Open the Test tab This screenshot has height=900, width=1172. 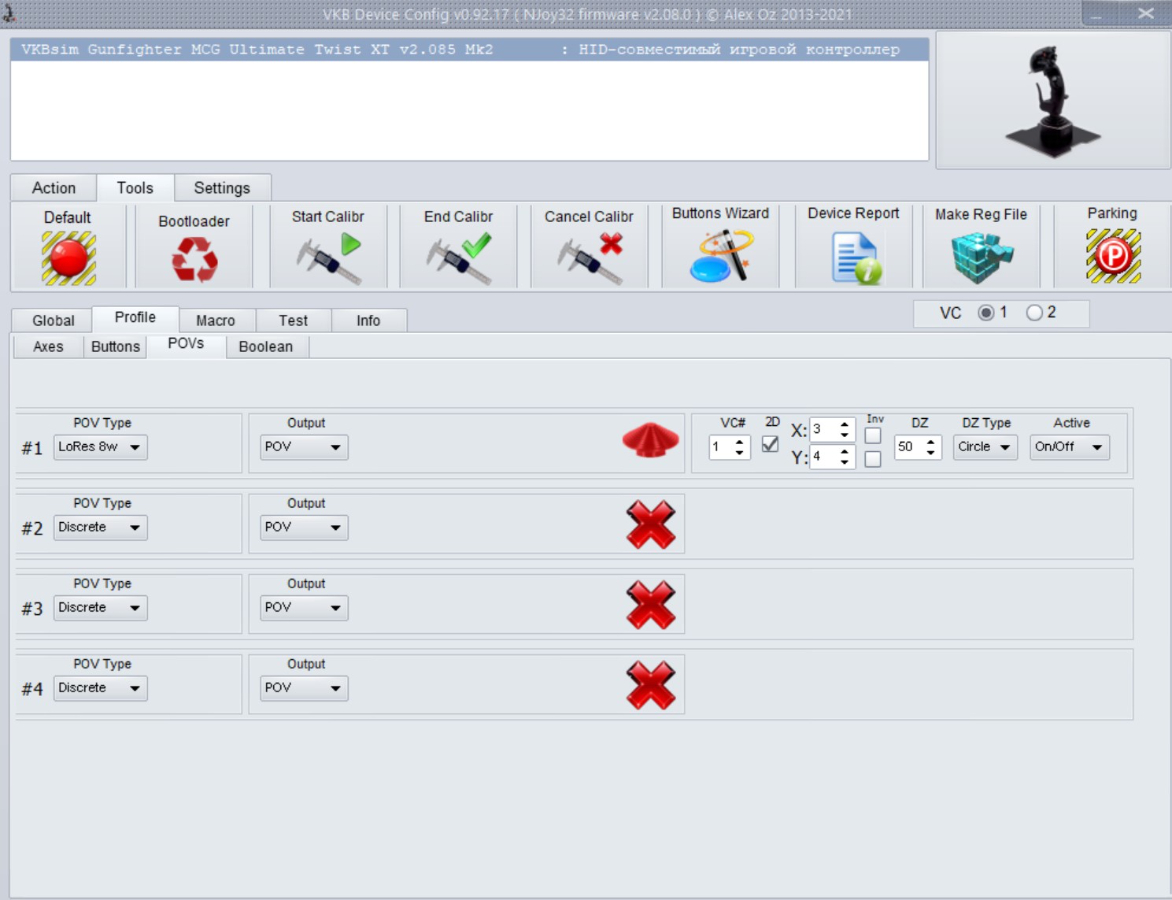coord(293,321)
